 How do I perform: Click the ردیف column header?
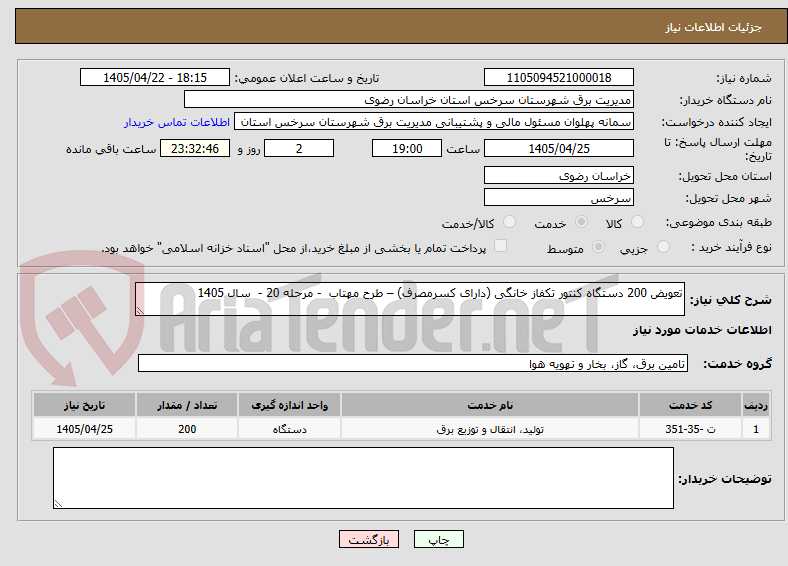[756, 405]
